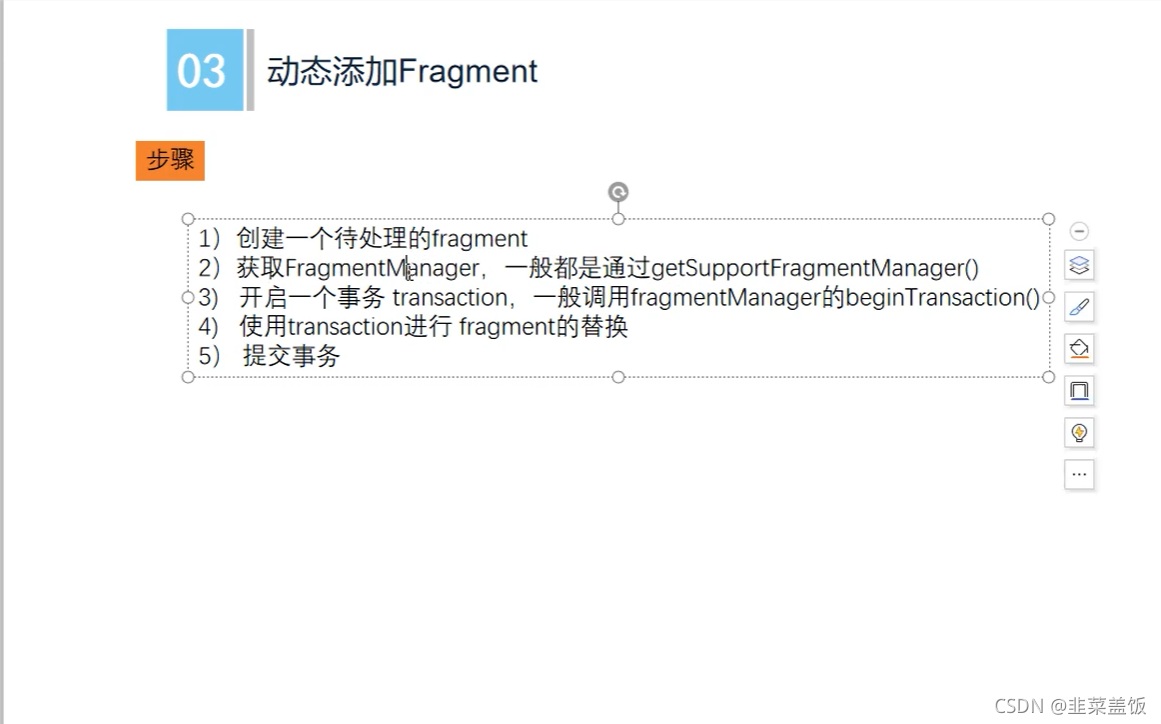The image size is (1161, 724).
Task: Click on getSupportFragmentManager() text
Action: (x=814, y=268)
